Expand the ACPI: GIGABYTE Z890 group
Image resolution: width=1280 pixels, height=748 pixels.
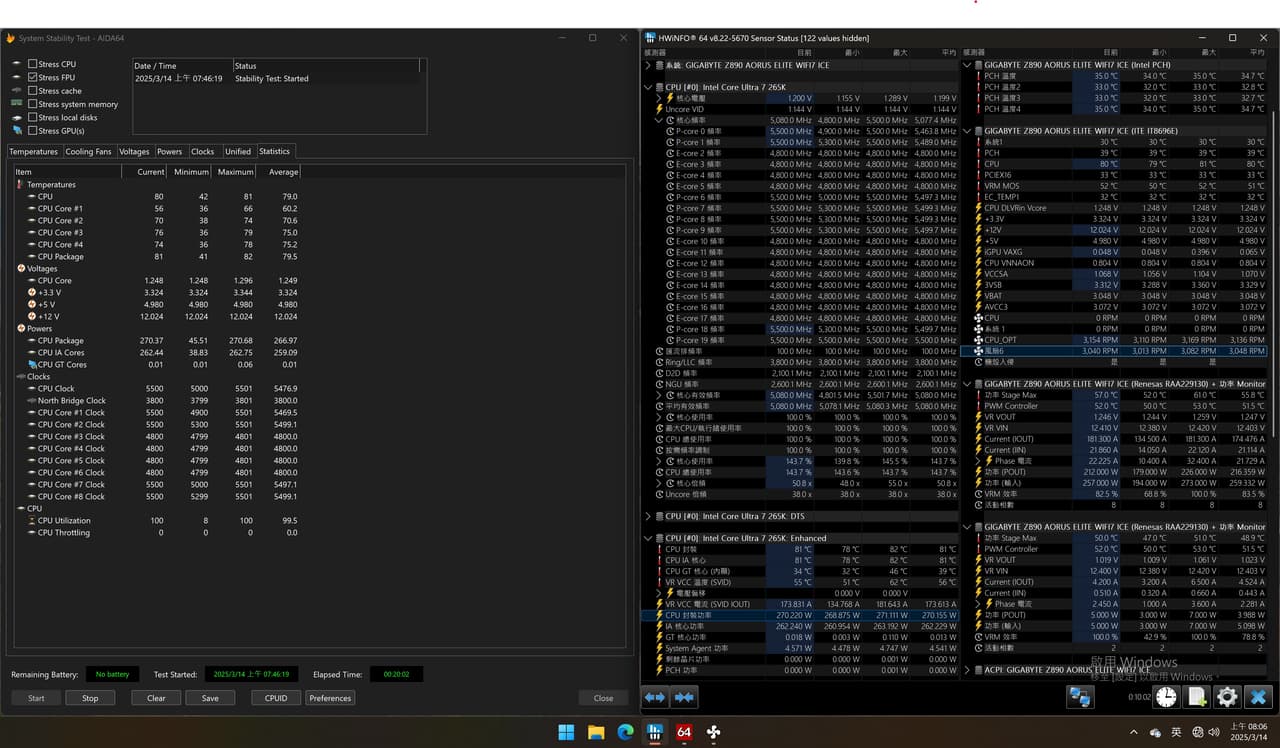(x=967, y=670)
